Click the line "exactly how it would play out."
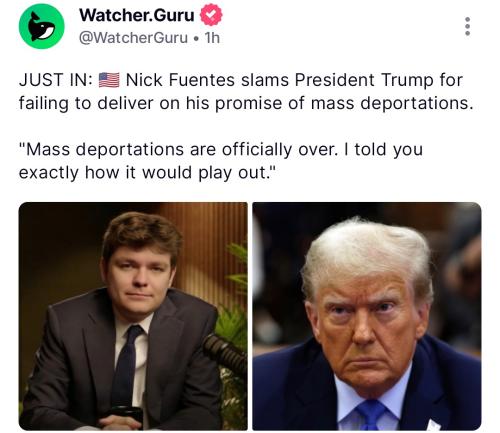Screen dimensions: 500x433 148,173
